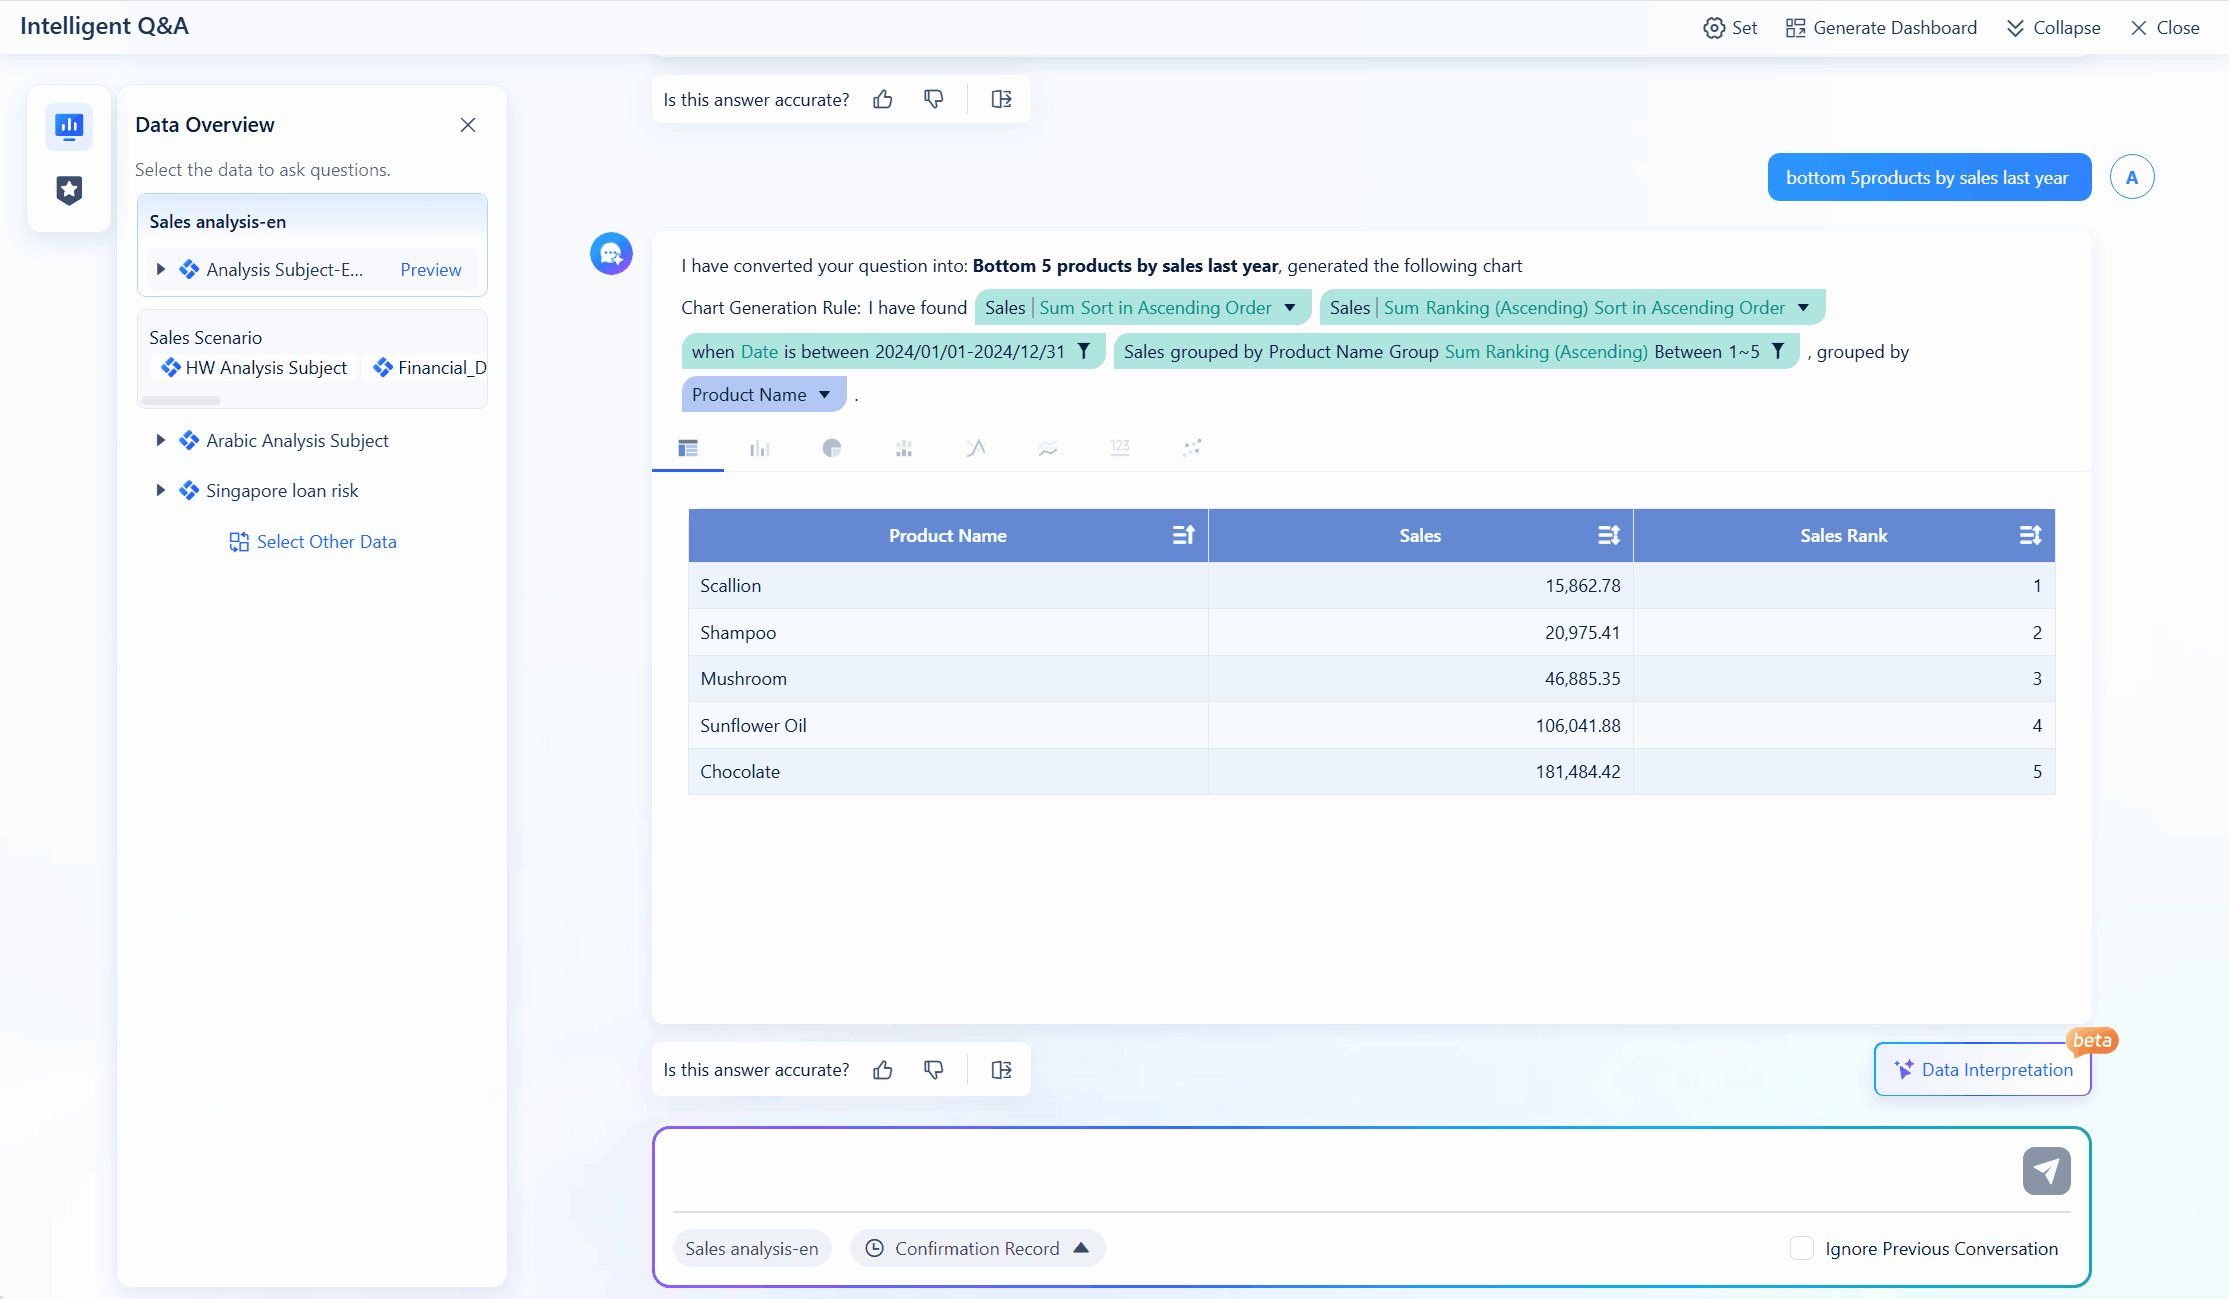Image resolution: width=2229 pixels, height=1299 pixels.
Task: Toggle the ranking Between 1~5 filter icon
Action: click(x=1778, y=351)
